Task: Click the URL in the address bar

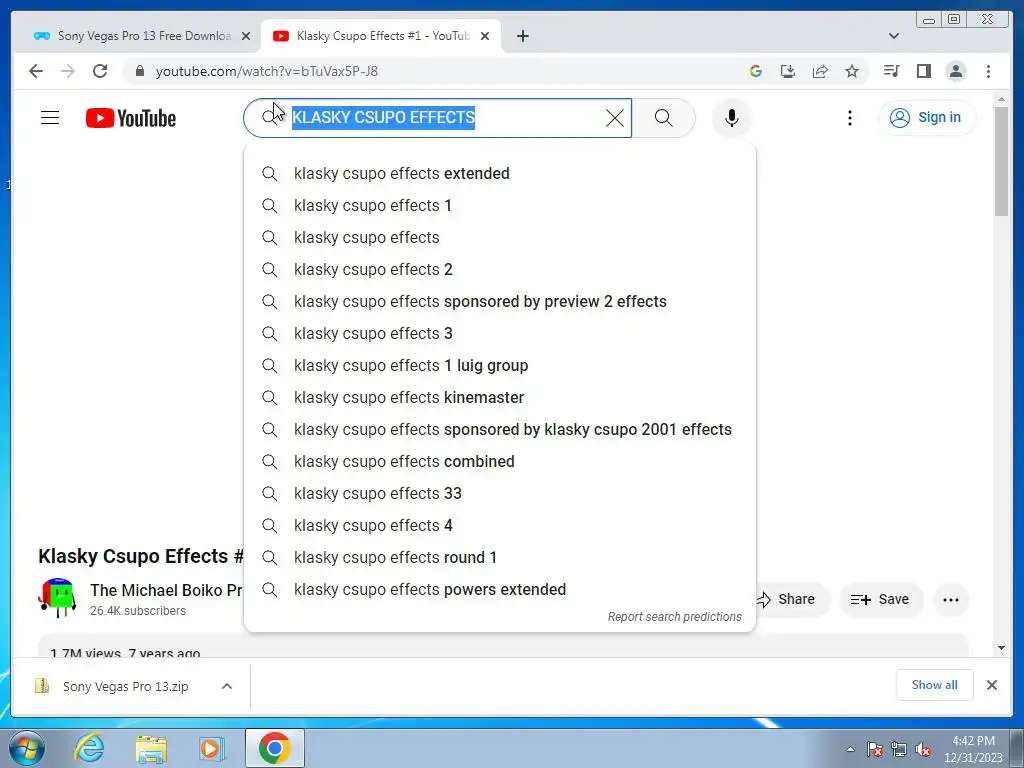Action: (266, 71)
